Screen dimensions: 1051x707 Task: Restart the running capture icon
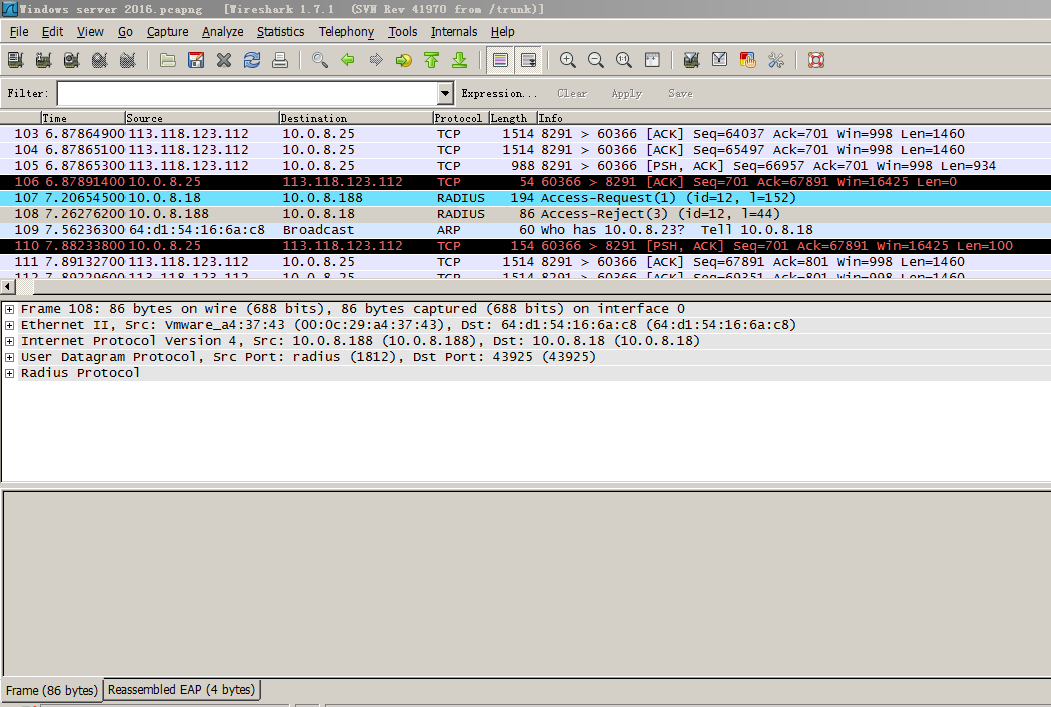tap(127, 60)
